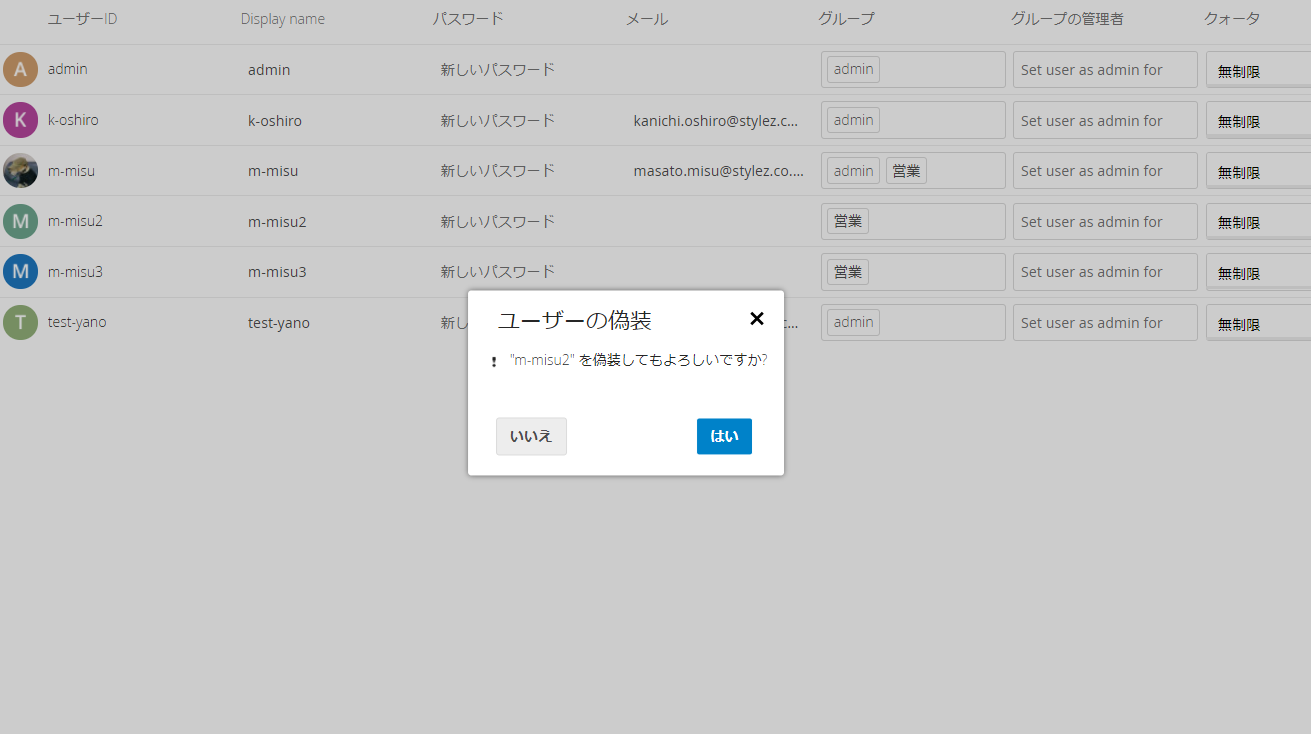The height and width of the screenshot is (734, 1311).
Task: Click the 新しいパスワード field in the admin row
Action: (x=495, y=69)
